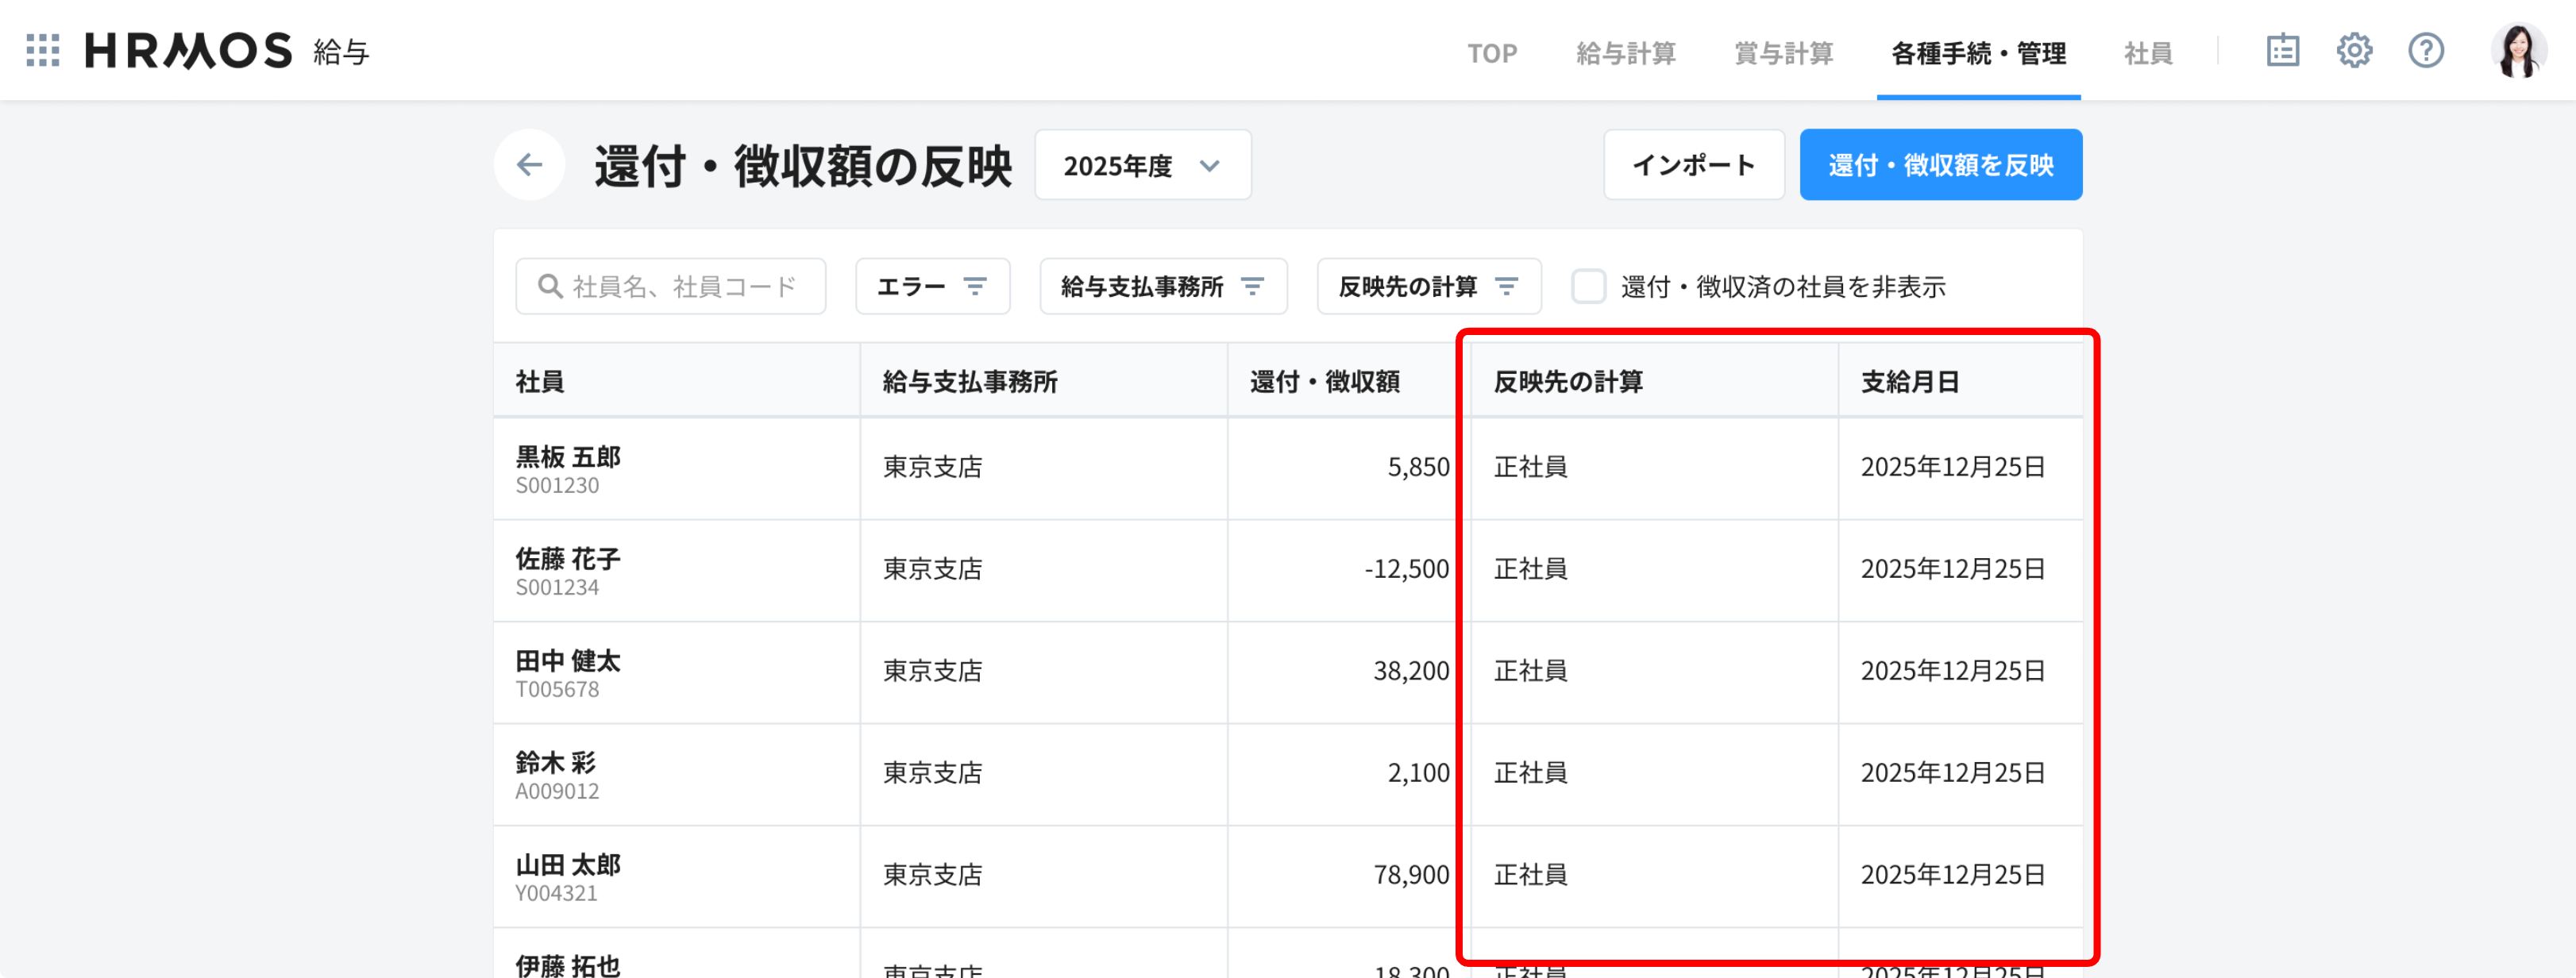Screen dimensions: 2576x978
Task: Go to the TOP tab
Action: tap(1491, 53)
